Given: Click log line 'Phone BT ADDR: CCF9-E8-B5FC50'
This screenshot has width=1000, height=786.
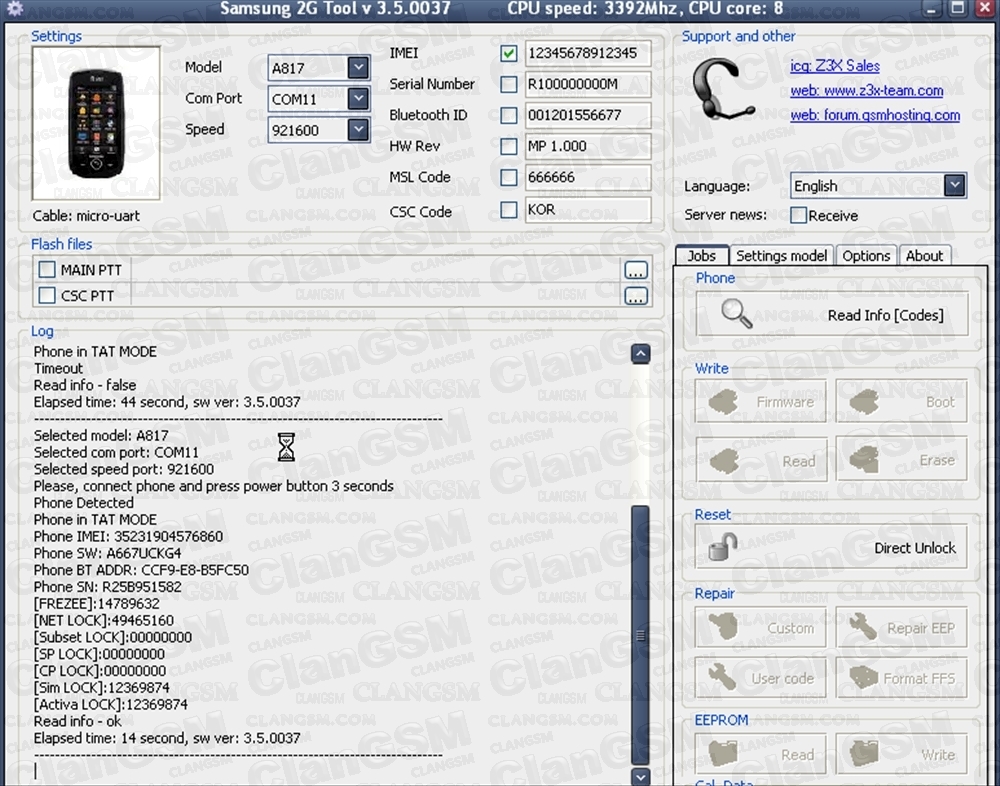Looking at the screenshot, I should [x=141, y=570].
